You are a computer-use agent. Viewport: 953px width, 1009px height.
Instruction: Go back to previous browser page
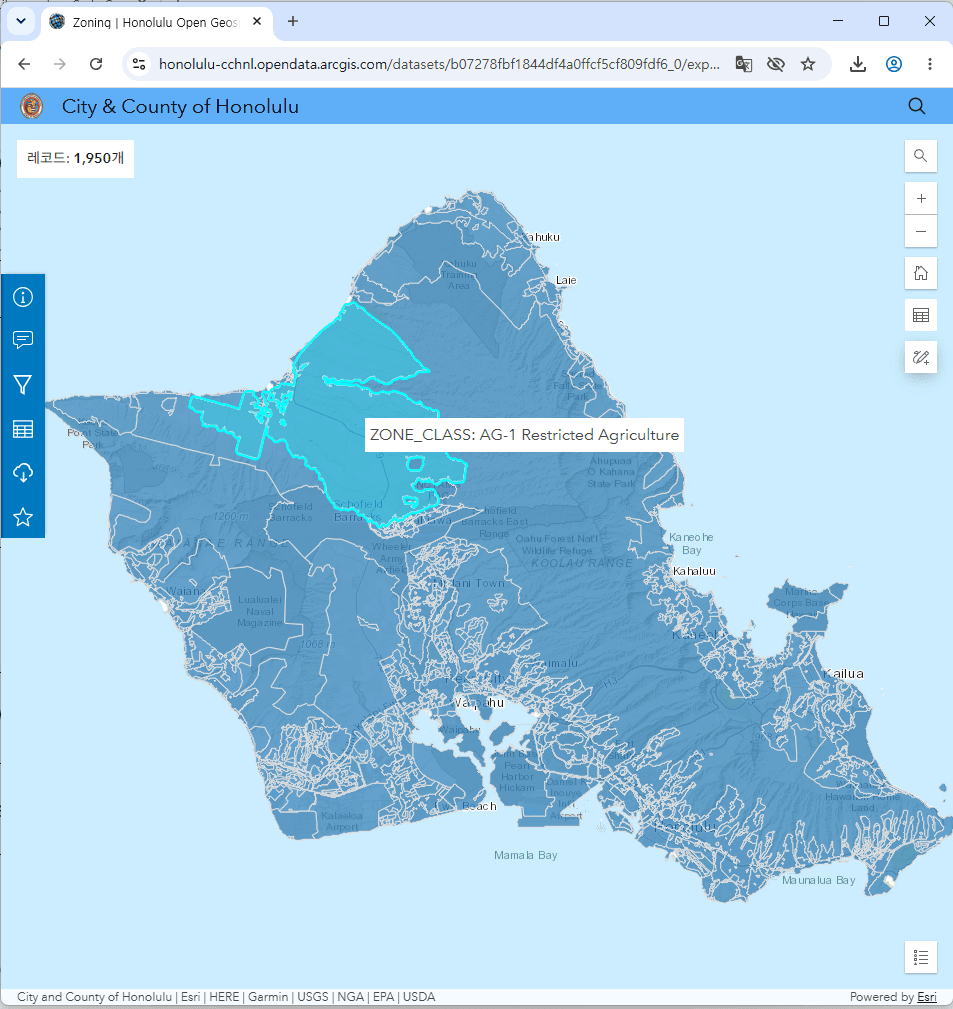pos(24,64)
